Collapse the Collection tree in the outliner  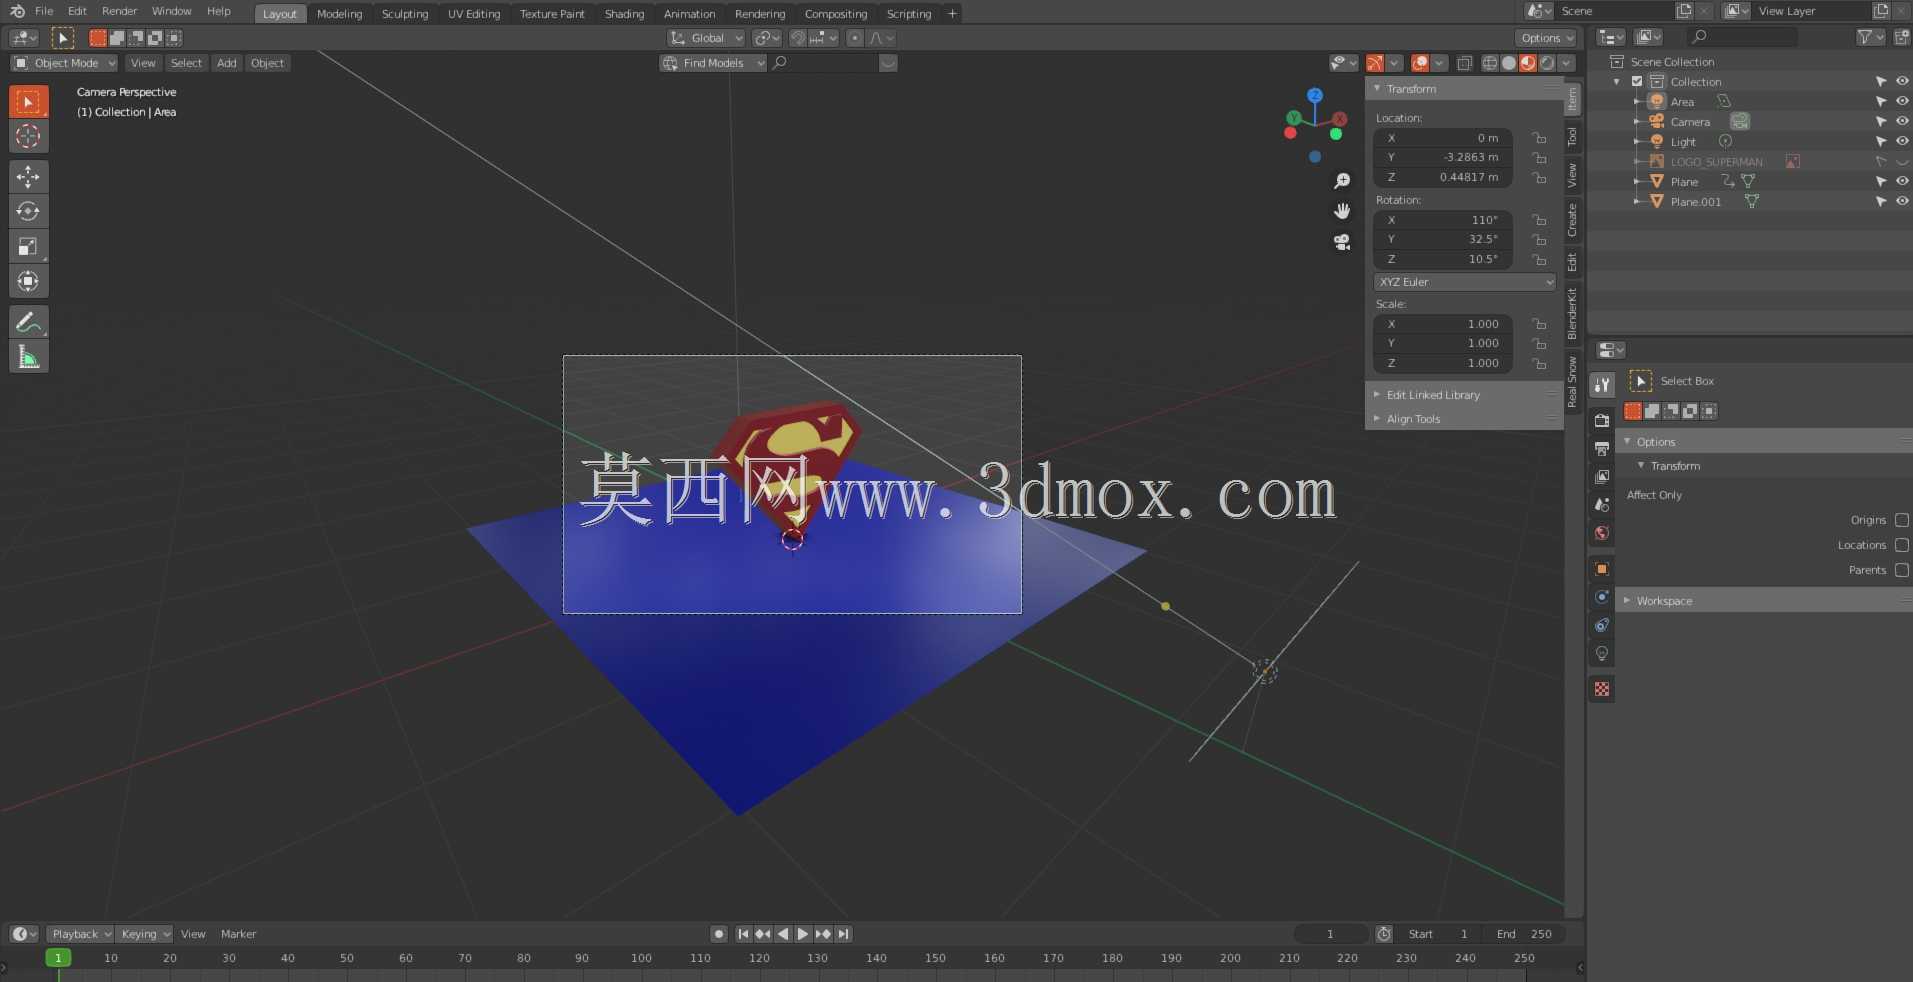tap(1617, 82)
